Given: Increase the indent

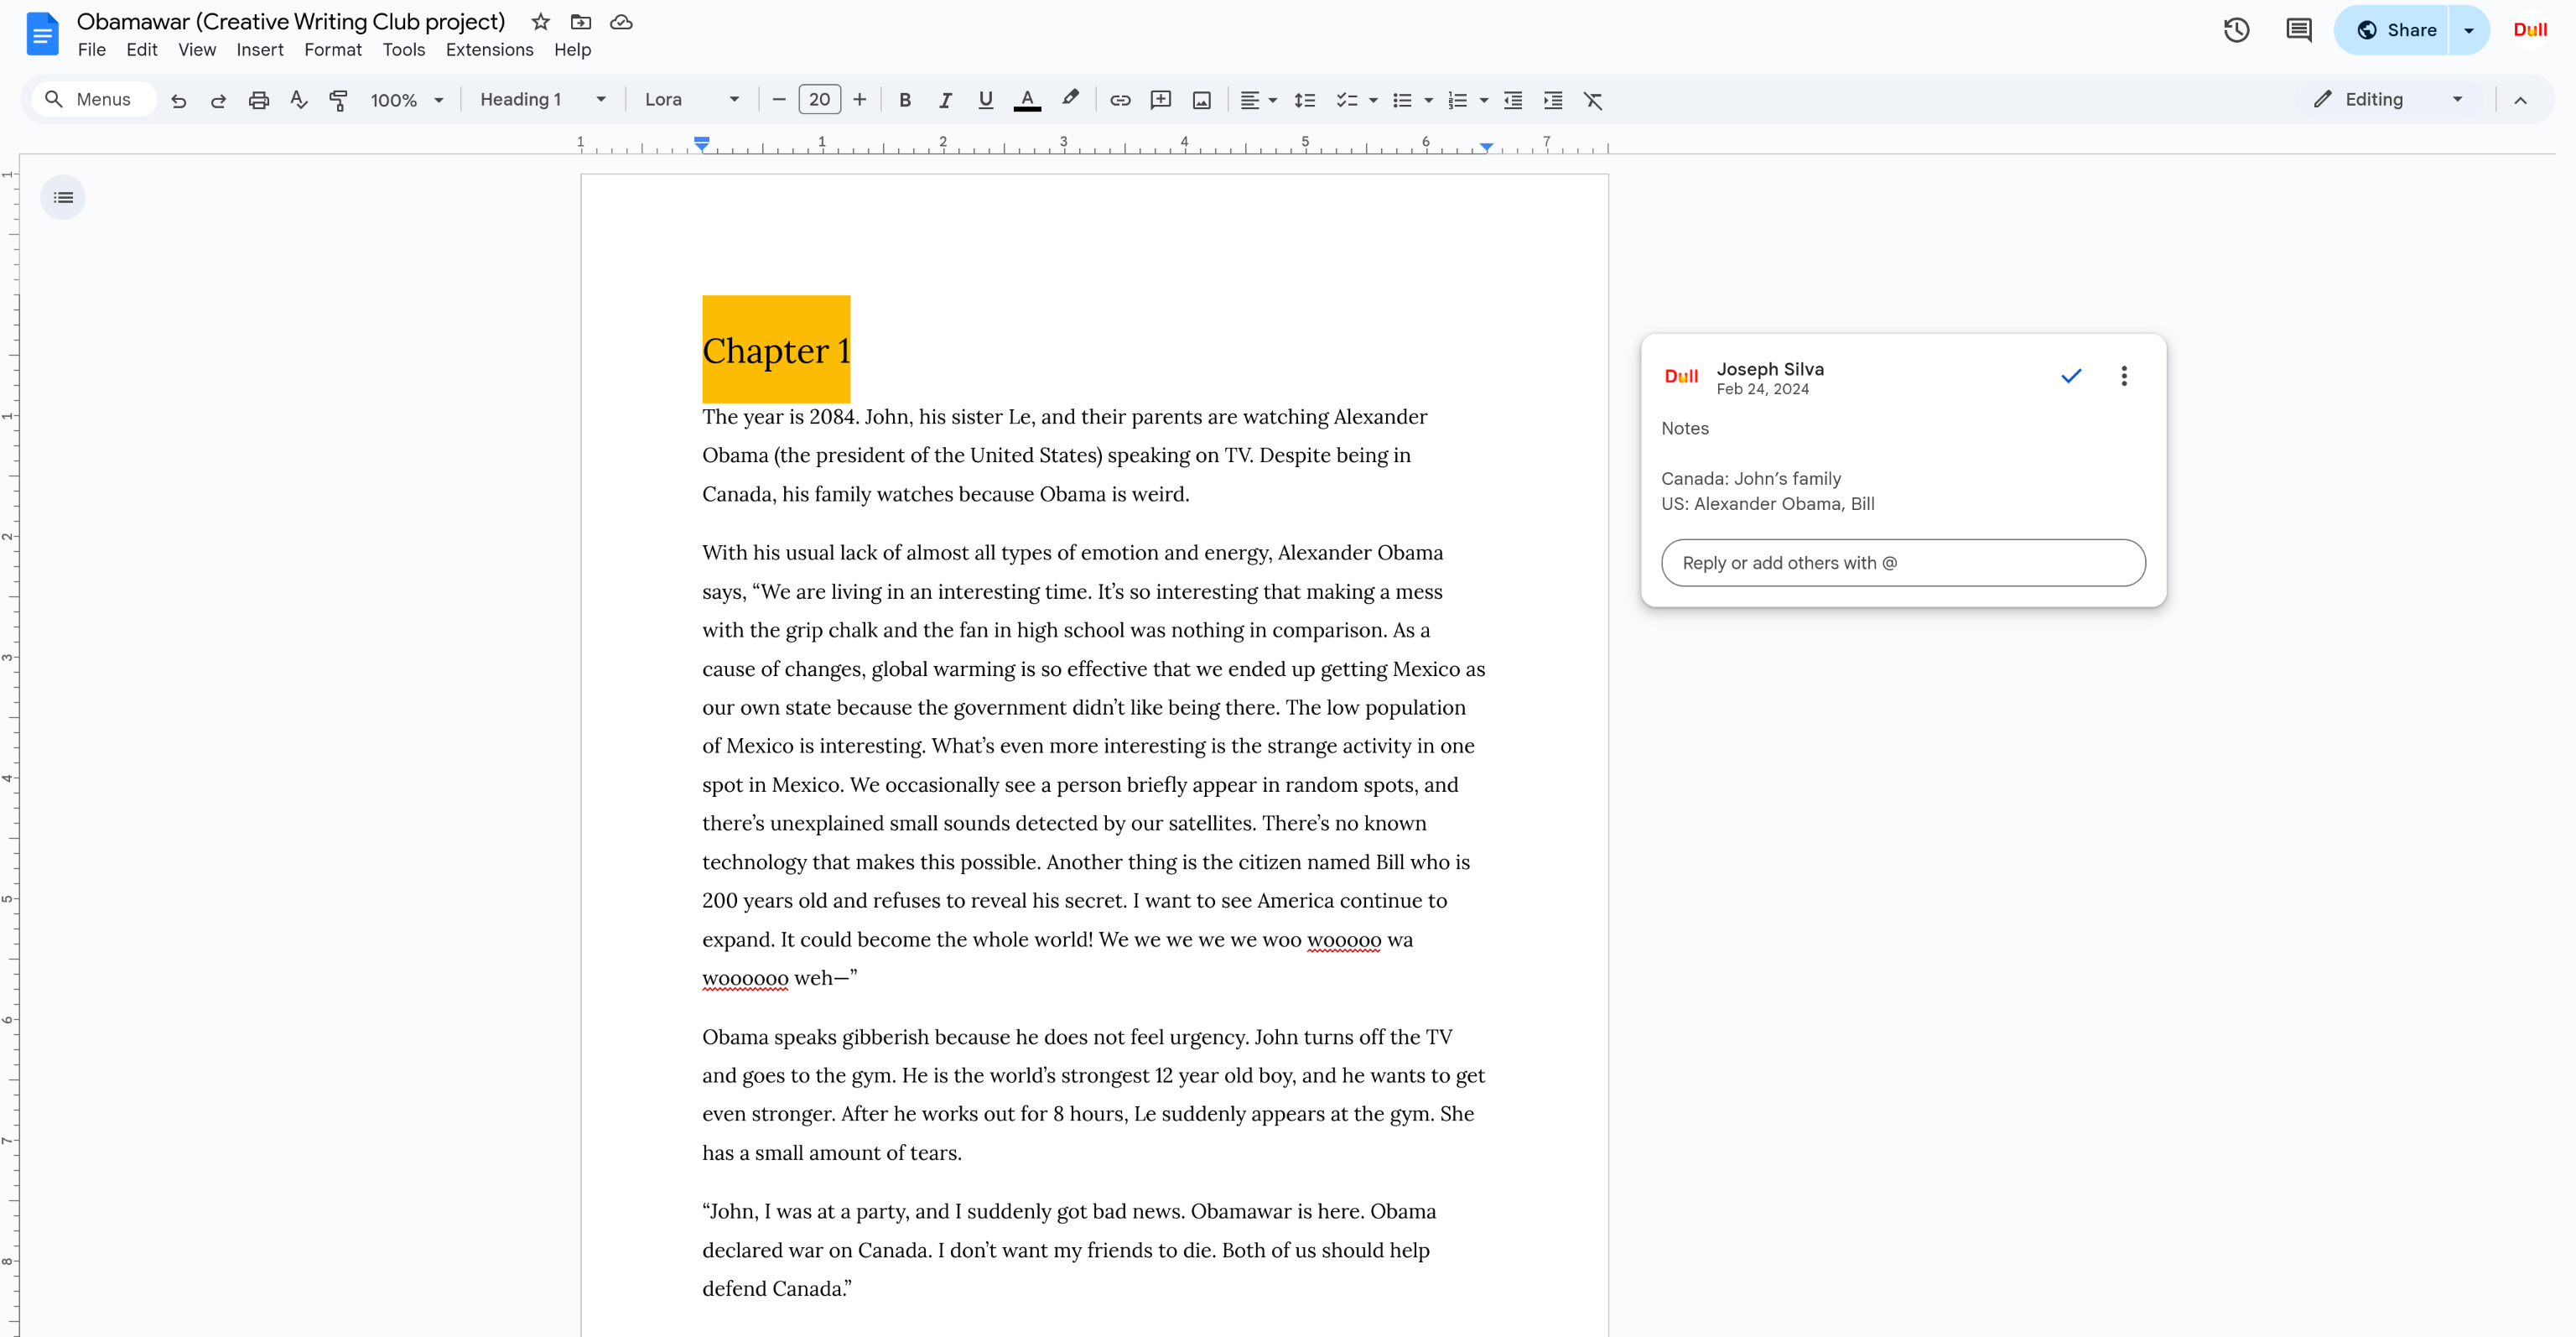Looking at the screenshot, I should coord(1553,100).
